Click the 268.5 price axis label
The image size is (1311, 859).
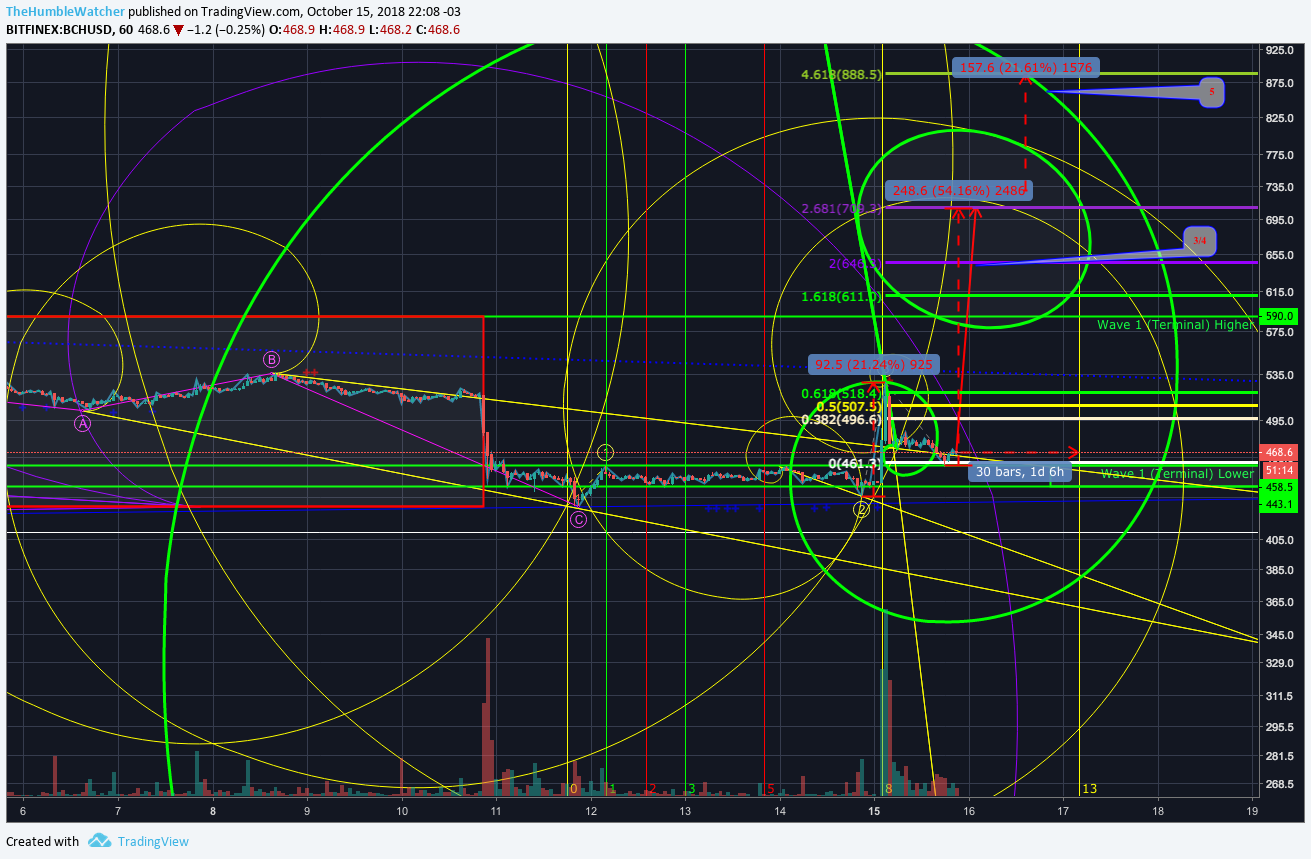pyautogui.click(x=1281, y=784)
